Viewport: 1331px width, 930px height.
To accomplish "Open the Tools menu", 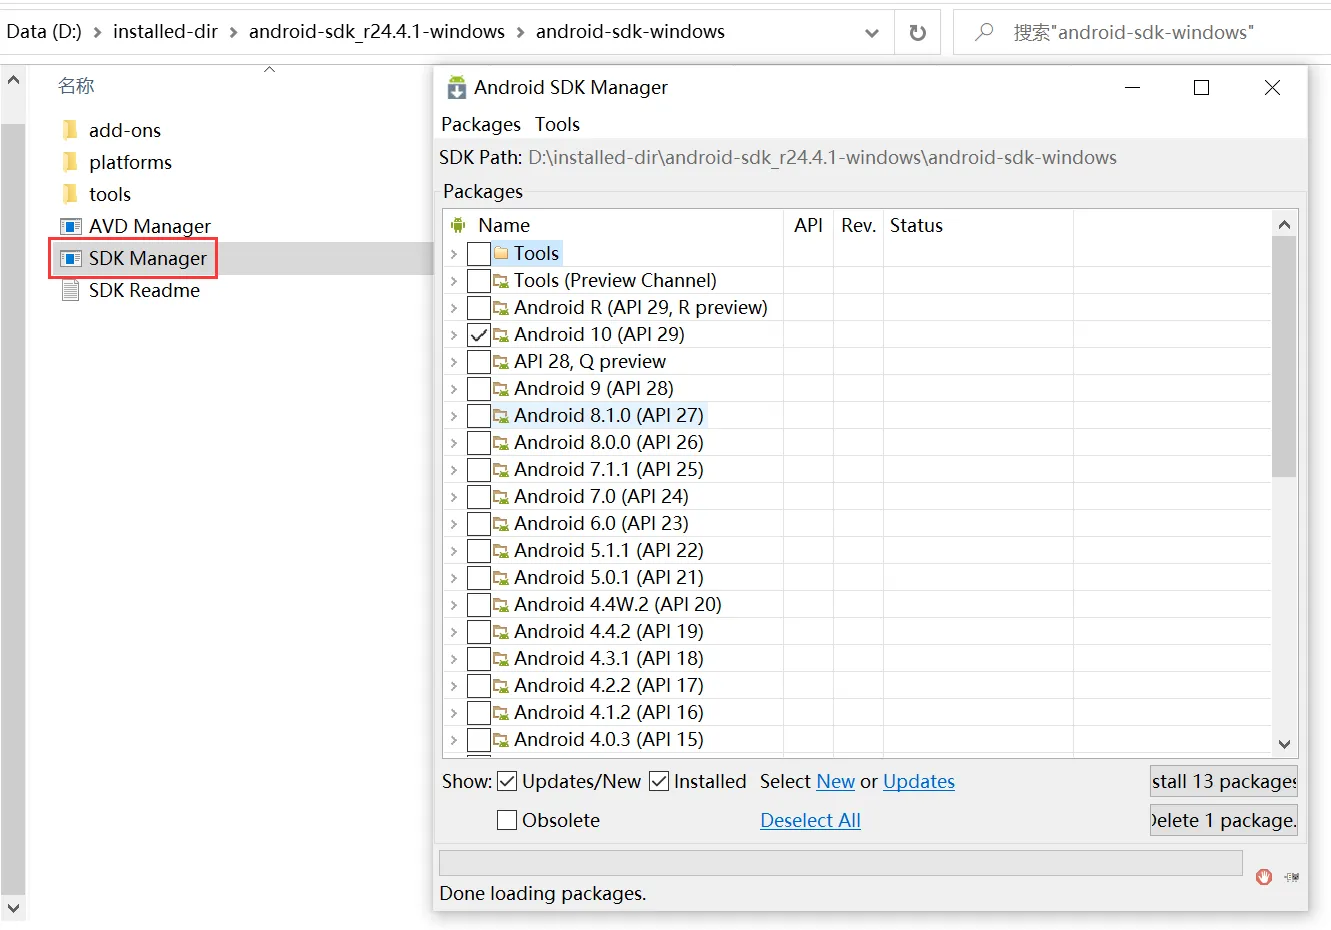I will click(x=557, y=124).
